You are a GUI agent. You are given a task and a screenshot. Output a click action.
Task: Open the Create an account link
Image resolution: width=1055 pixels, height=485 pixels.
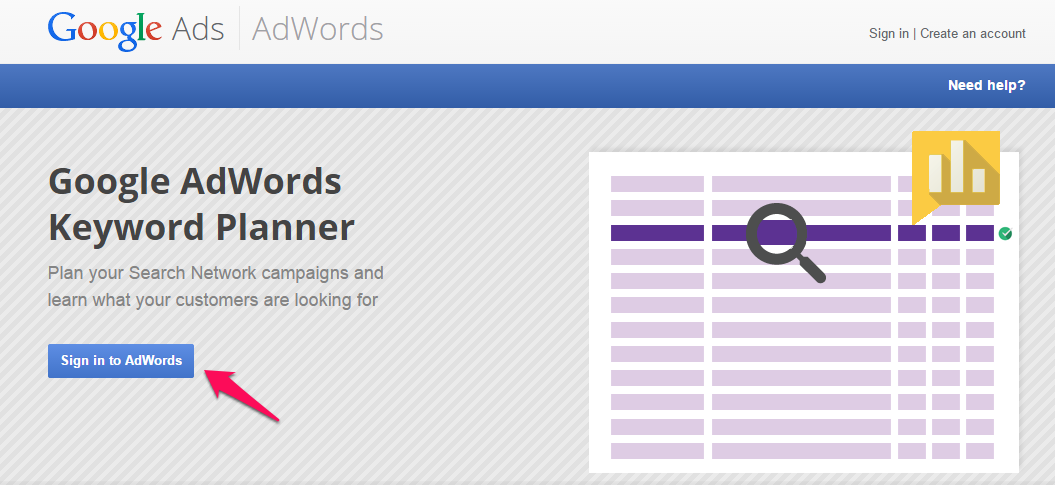point(972,34)
